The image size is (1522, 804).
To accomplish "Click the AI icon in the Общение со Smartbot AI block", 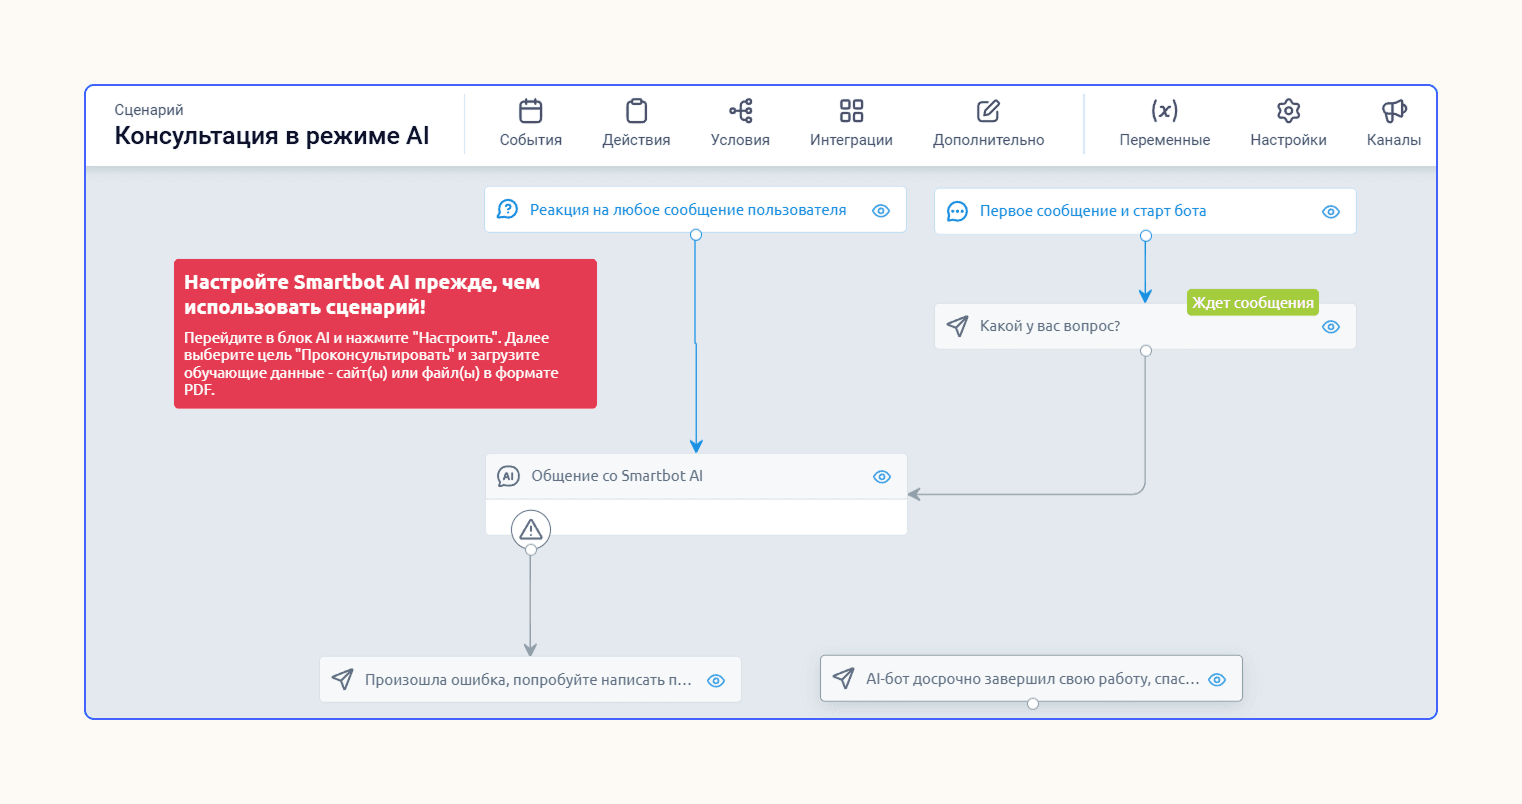I will click(508, 476).
